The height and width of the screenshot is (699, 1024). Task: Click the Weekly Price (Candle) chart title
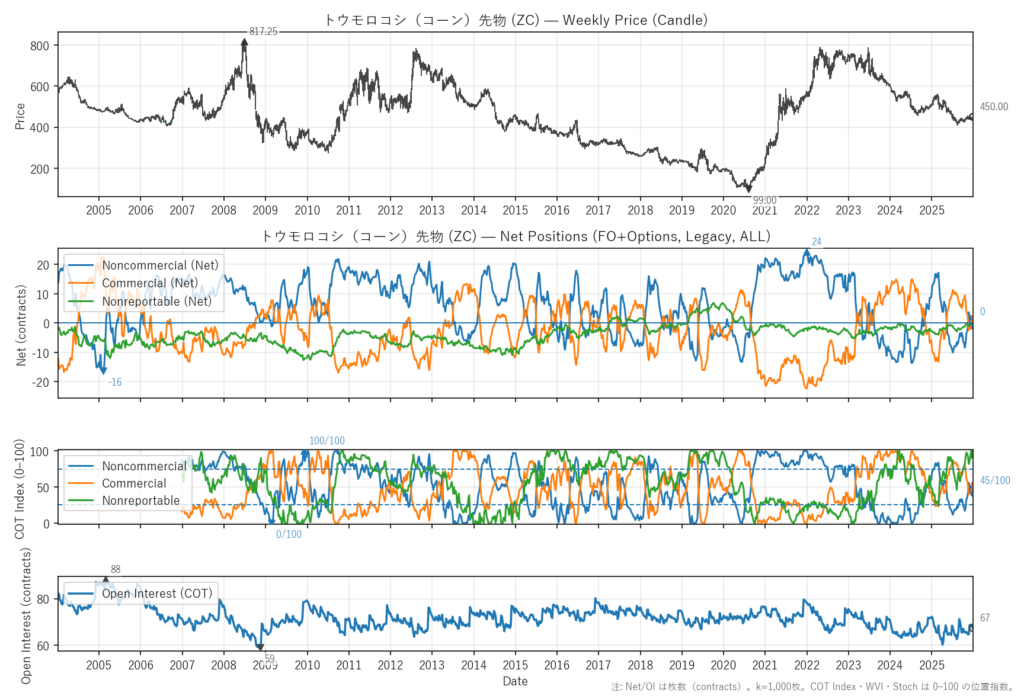[515, 19]
